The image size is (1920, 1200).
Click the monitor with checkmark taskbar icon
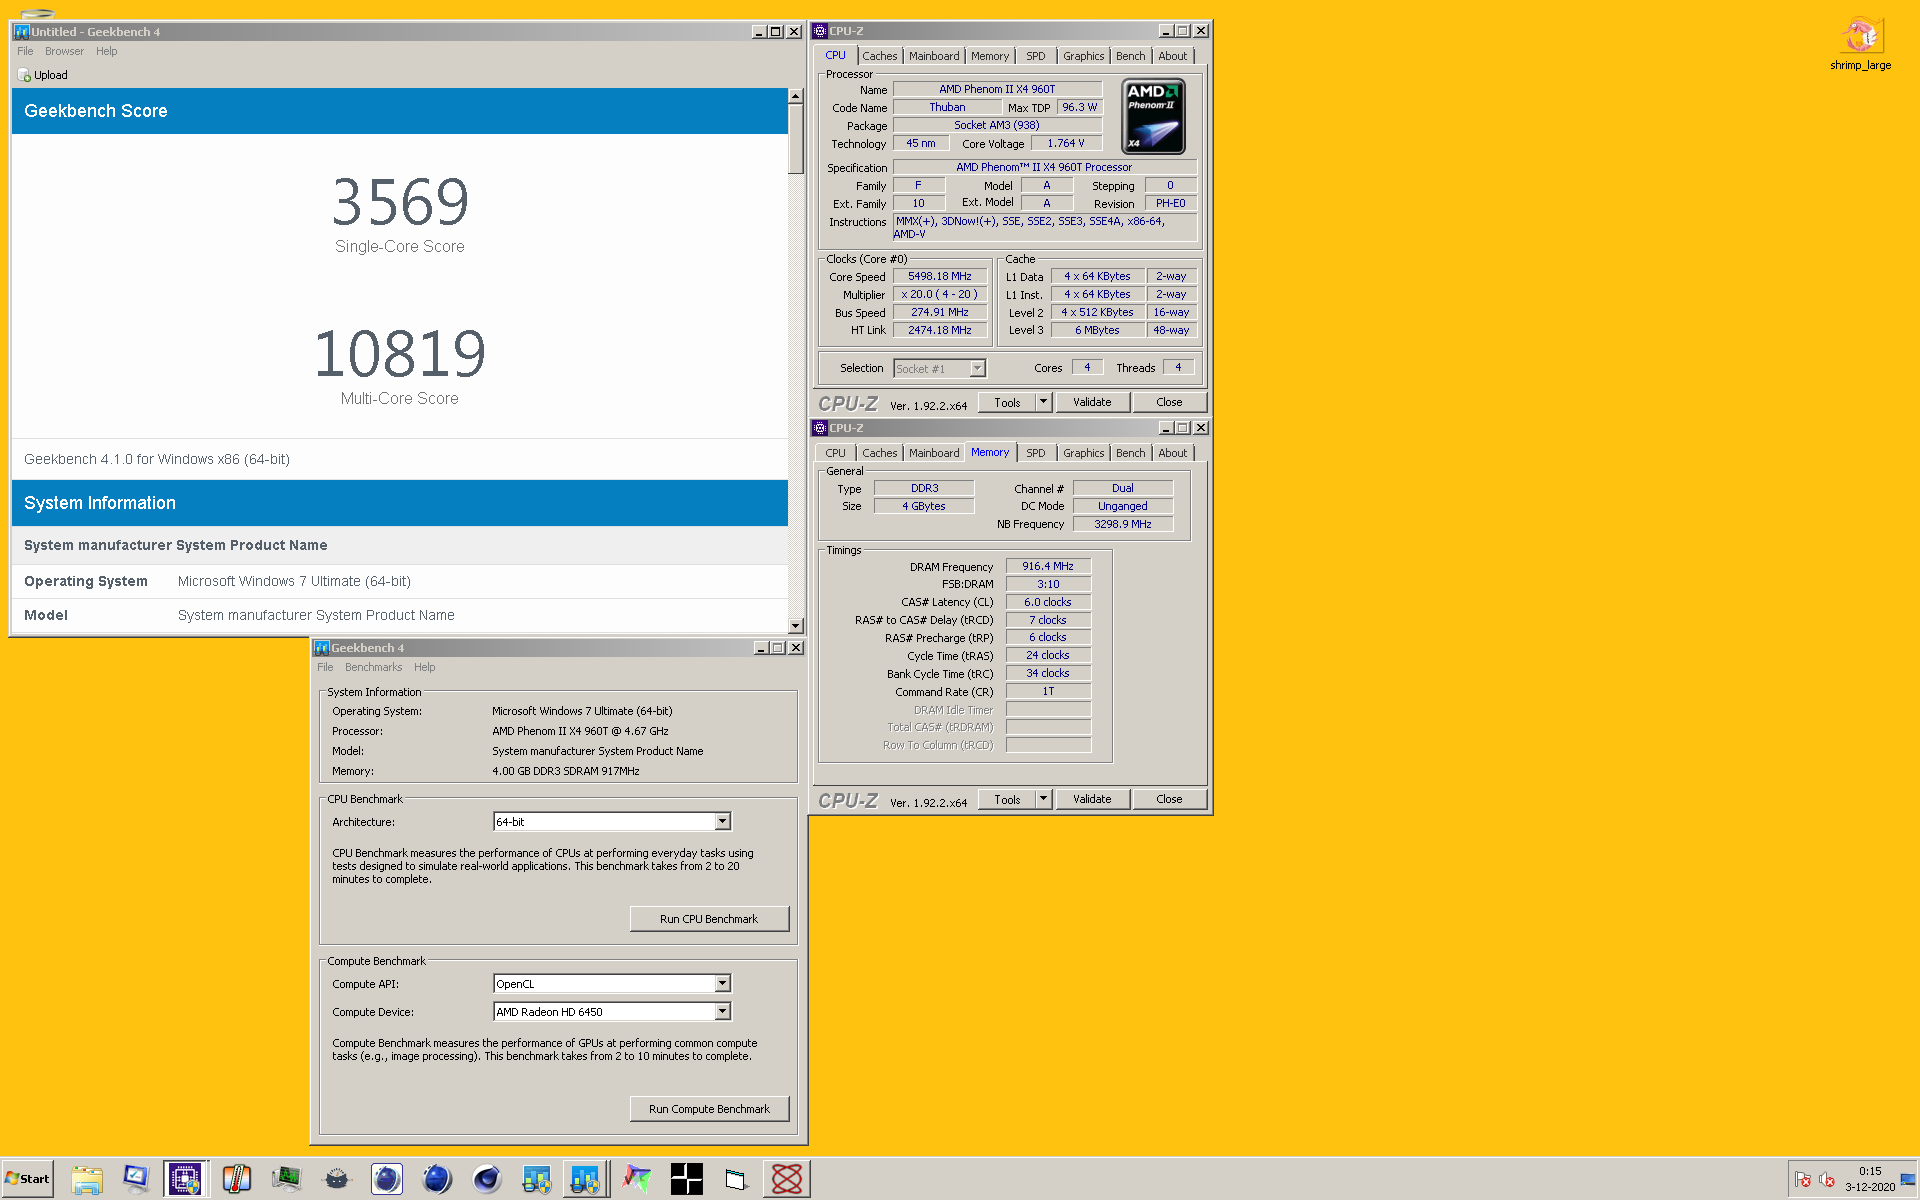click(x=136, y=1180)
